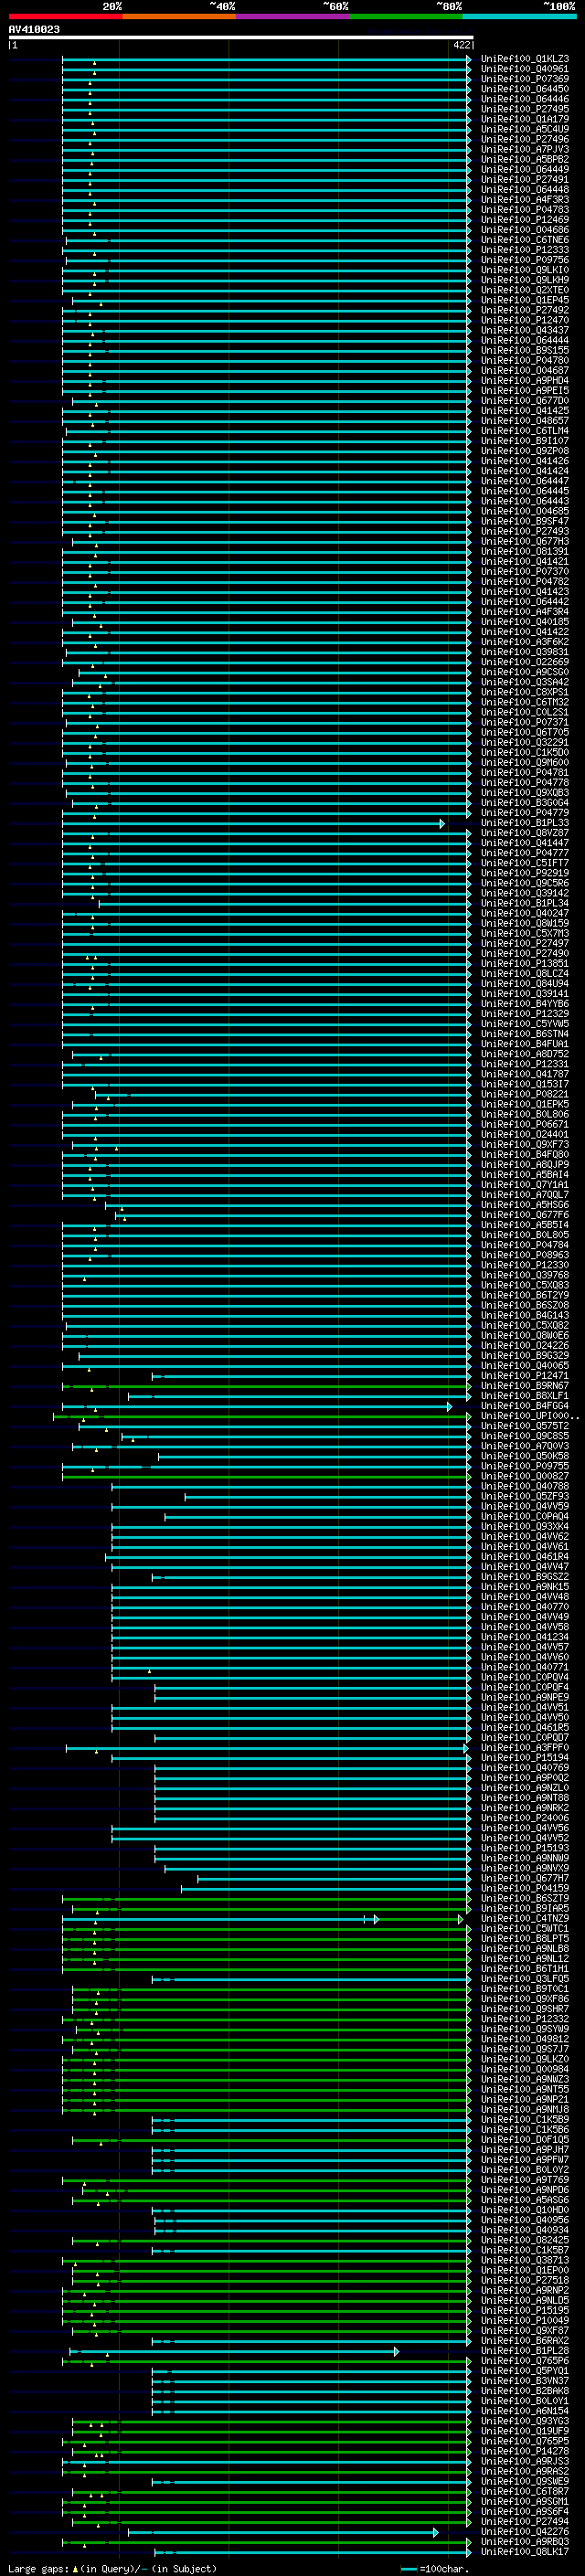This screenshot has width=585, height=2576.
Task: Click the orange ~40% legend color segment
Action: (179, 17)
